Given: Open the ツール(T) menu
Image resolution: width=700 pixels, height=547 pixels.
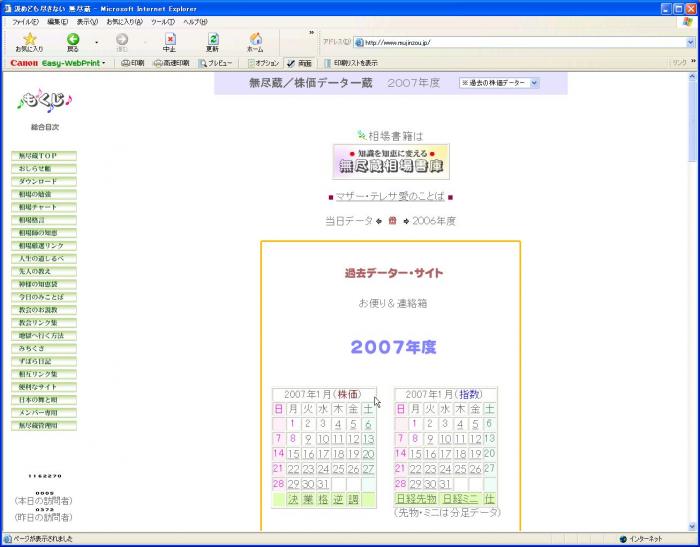Looking at the screenshot, I should click(x=162, y=21).
